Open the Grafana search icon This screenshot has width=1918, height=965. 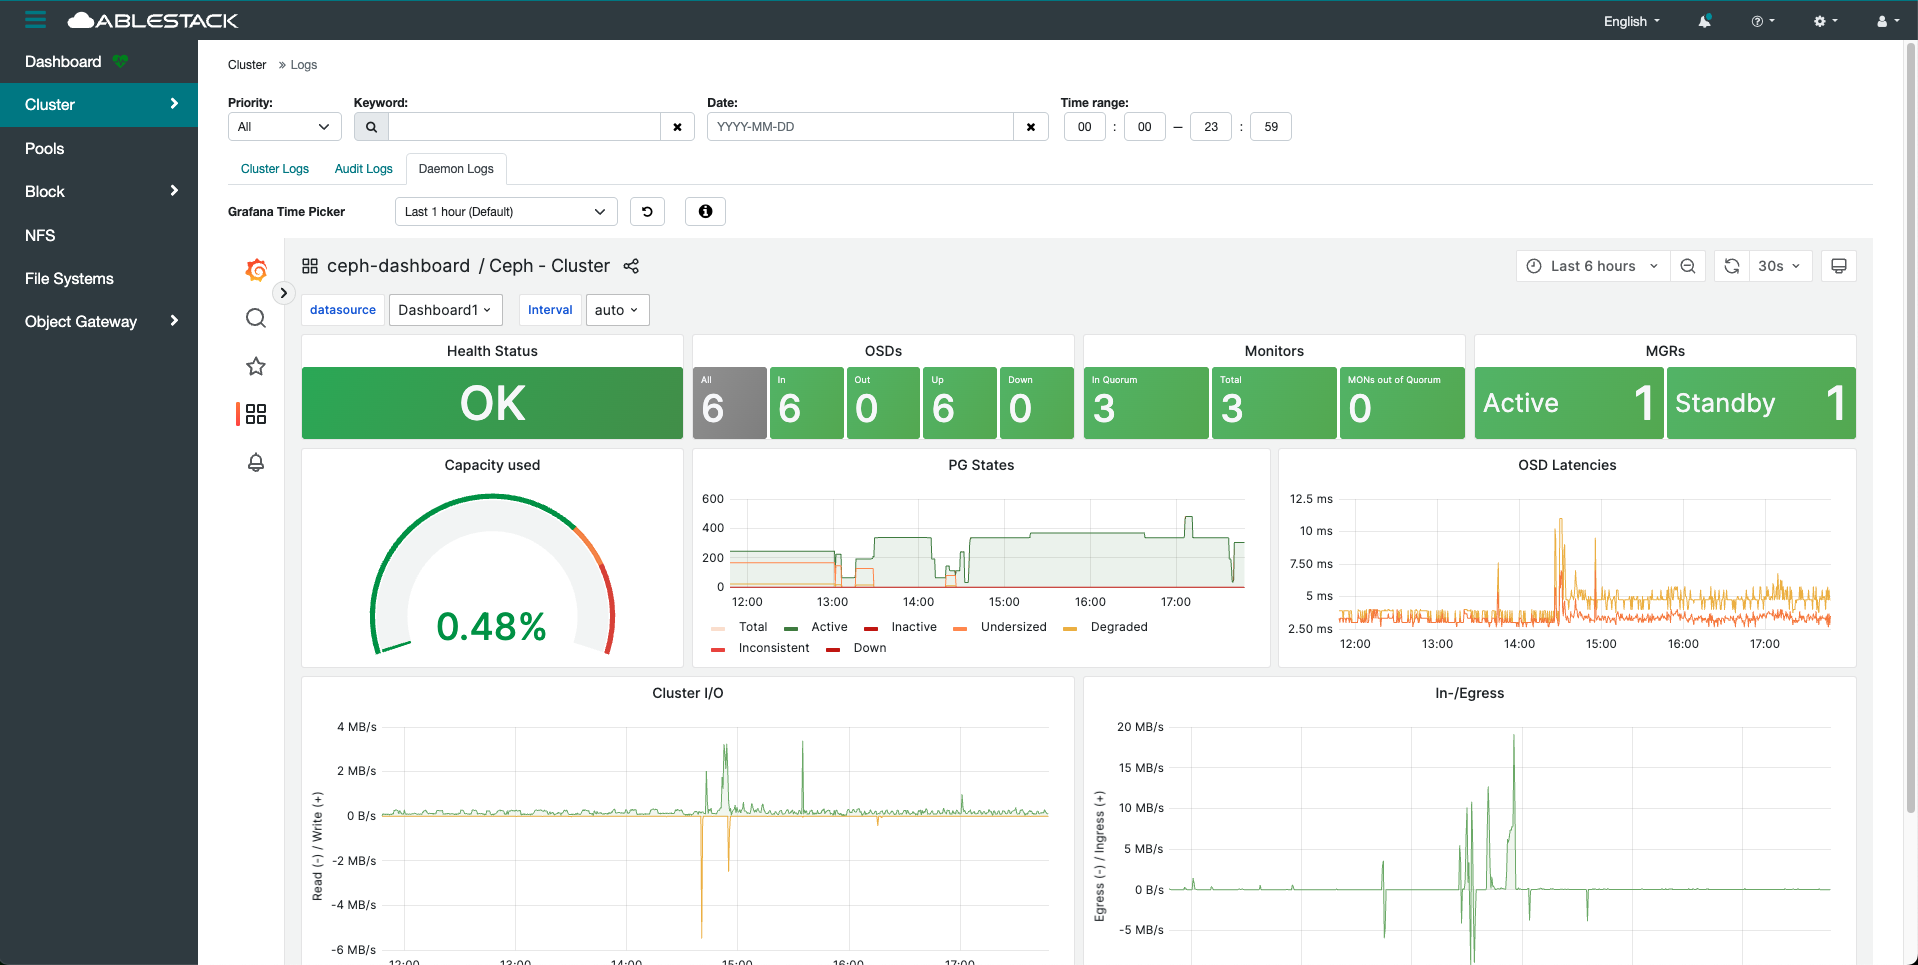coord(256,318)
